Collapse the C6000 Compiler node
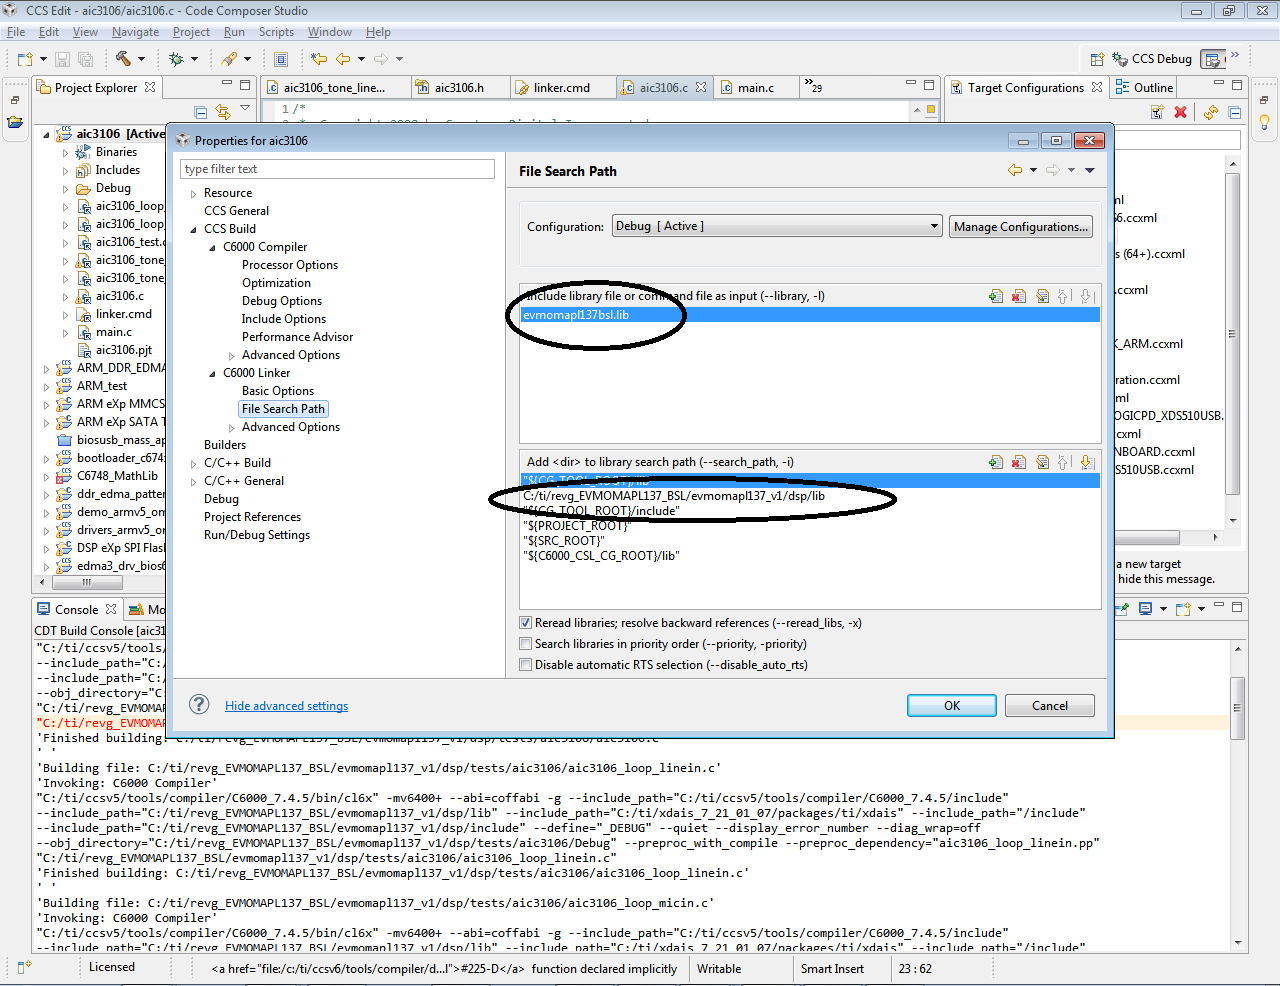This screenshot has height=986, width=1280. coord(212,248)
